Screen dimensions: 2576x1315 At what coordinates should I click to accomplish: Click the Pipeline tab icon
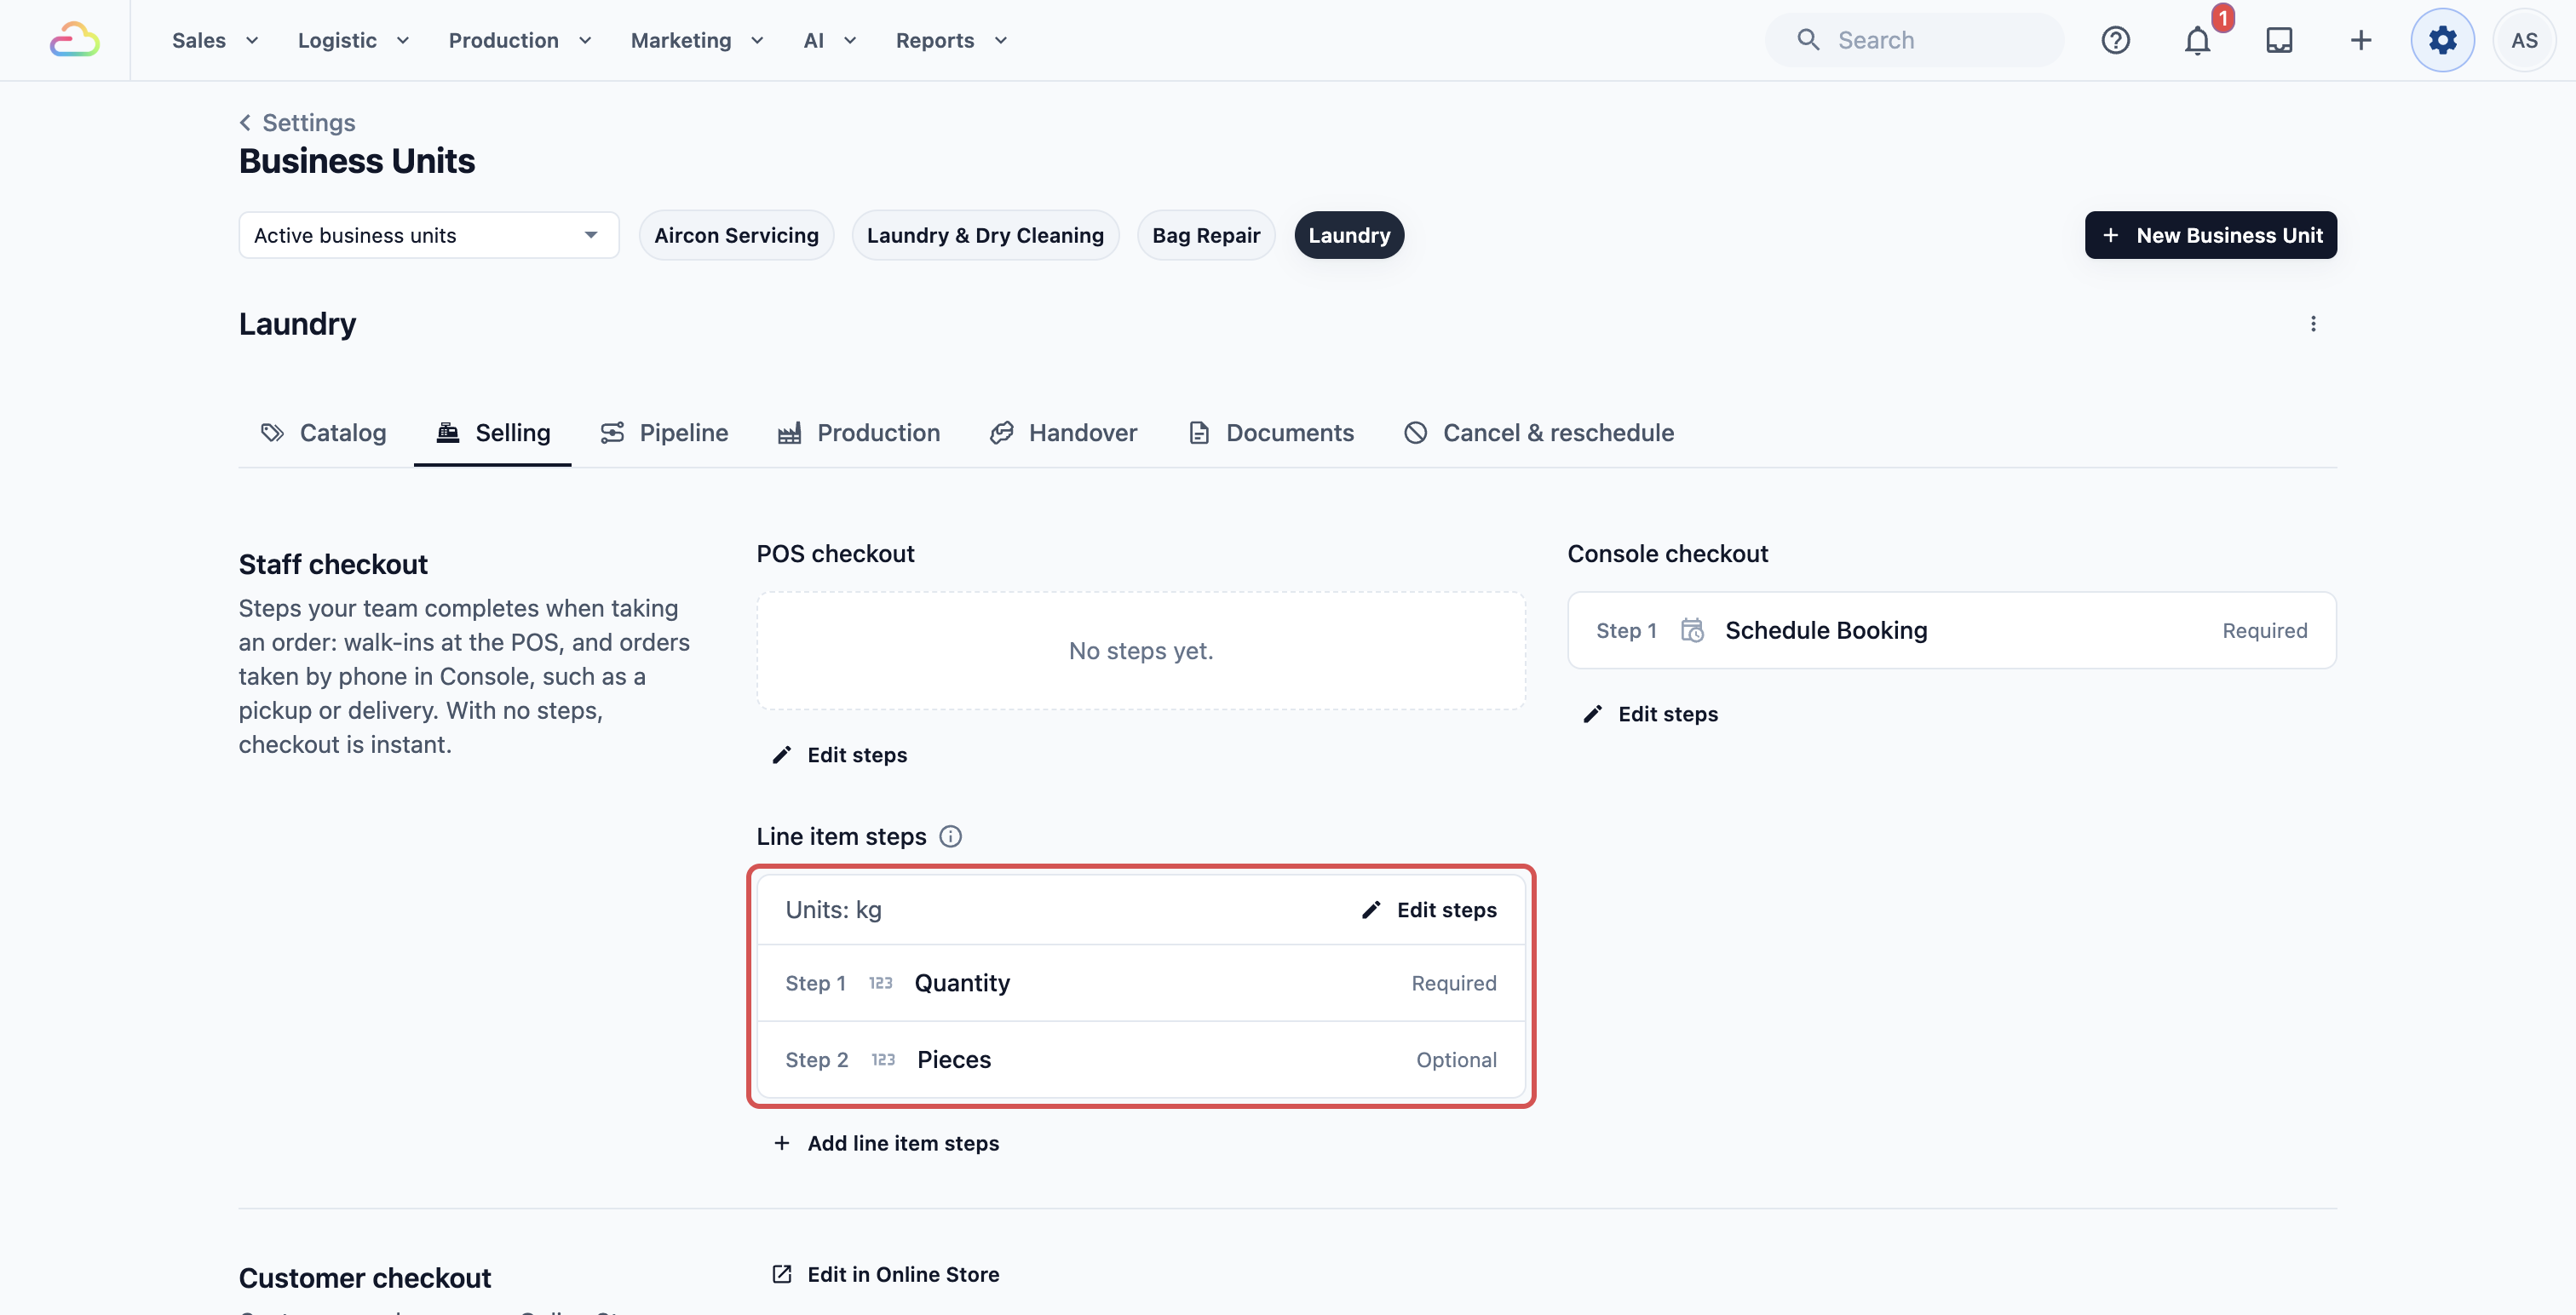[x=612, y=433]
